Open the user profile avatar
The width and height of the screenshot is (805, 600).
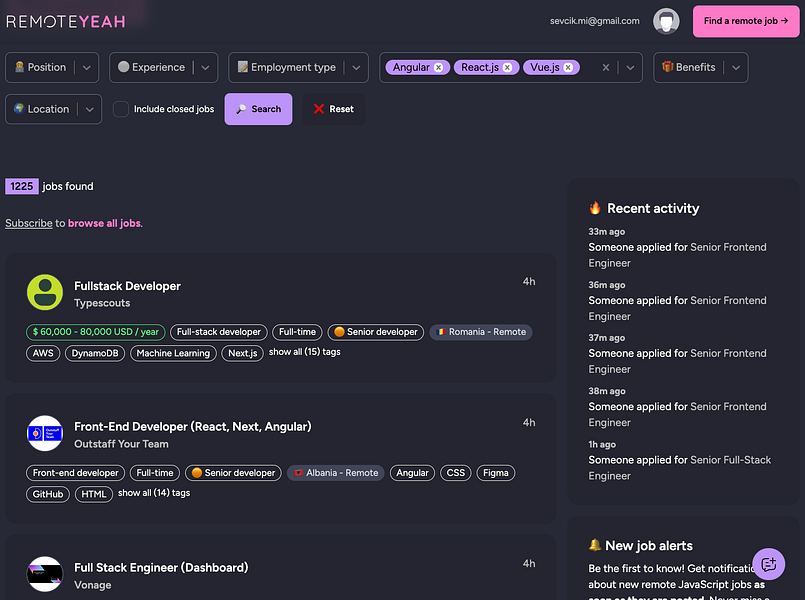coord(666,21)
